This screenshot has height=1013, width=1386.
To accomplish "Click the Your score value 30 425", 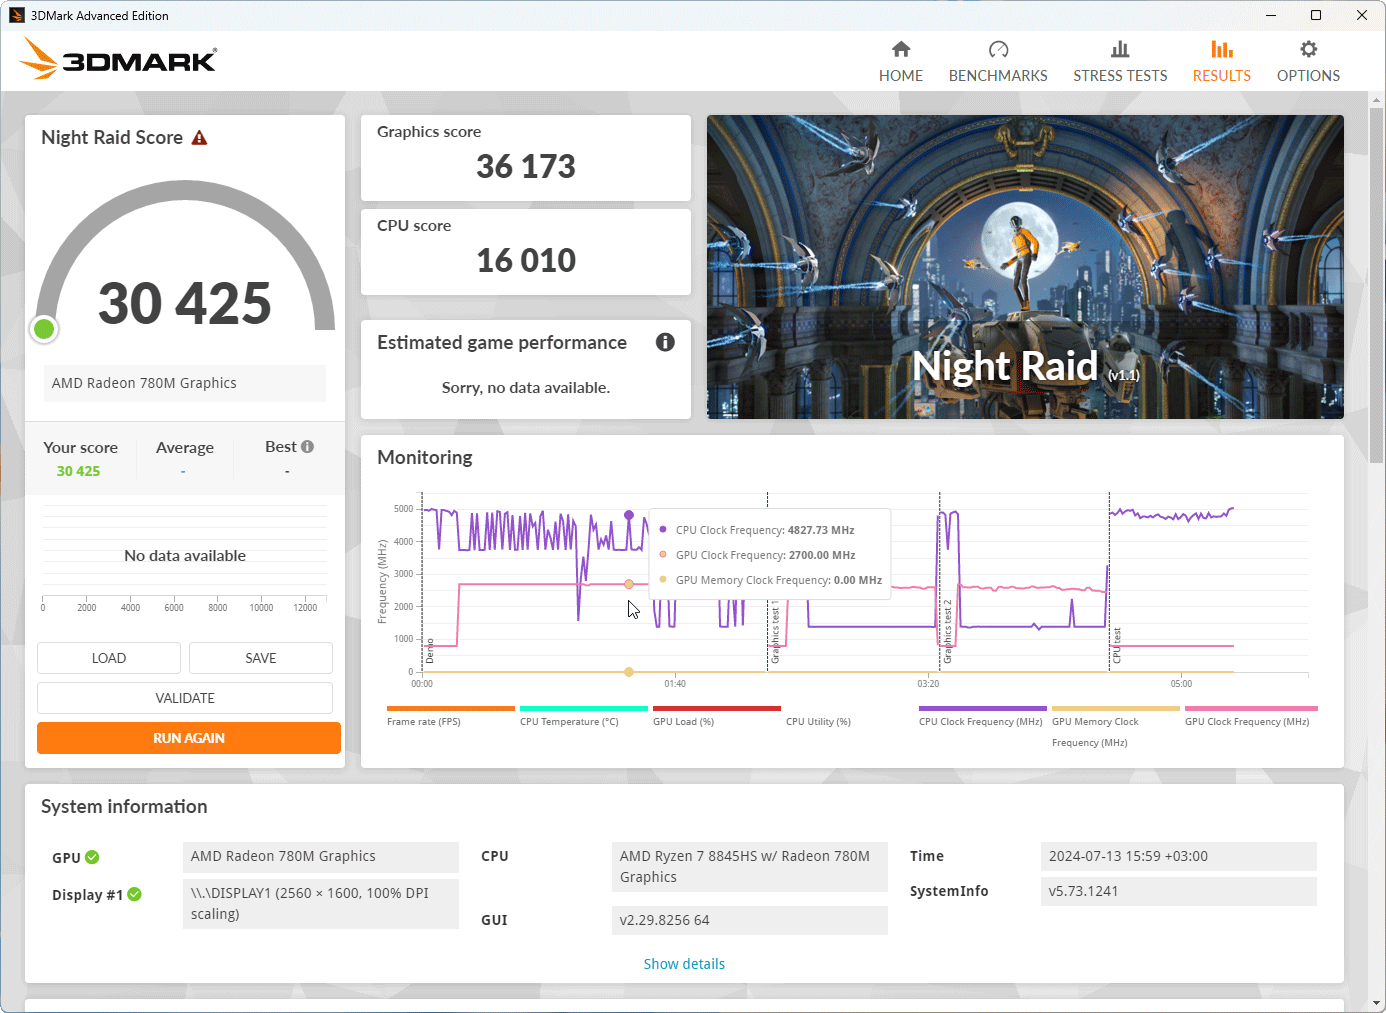I will tap(78, 471).
